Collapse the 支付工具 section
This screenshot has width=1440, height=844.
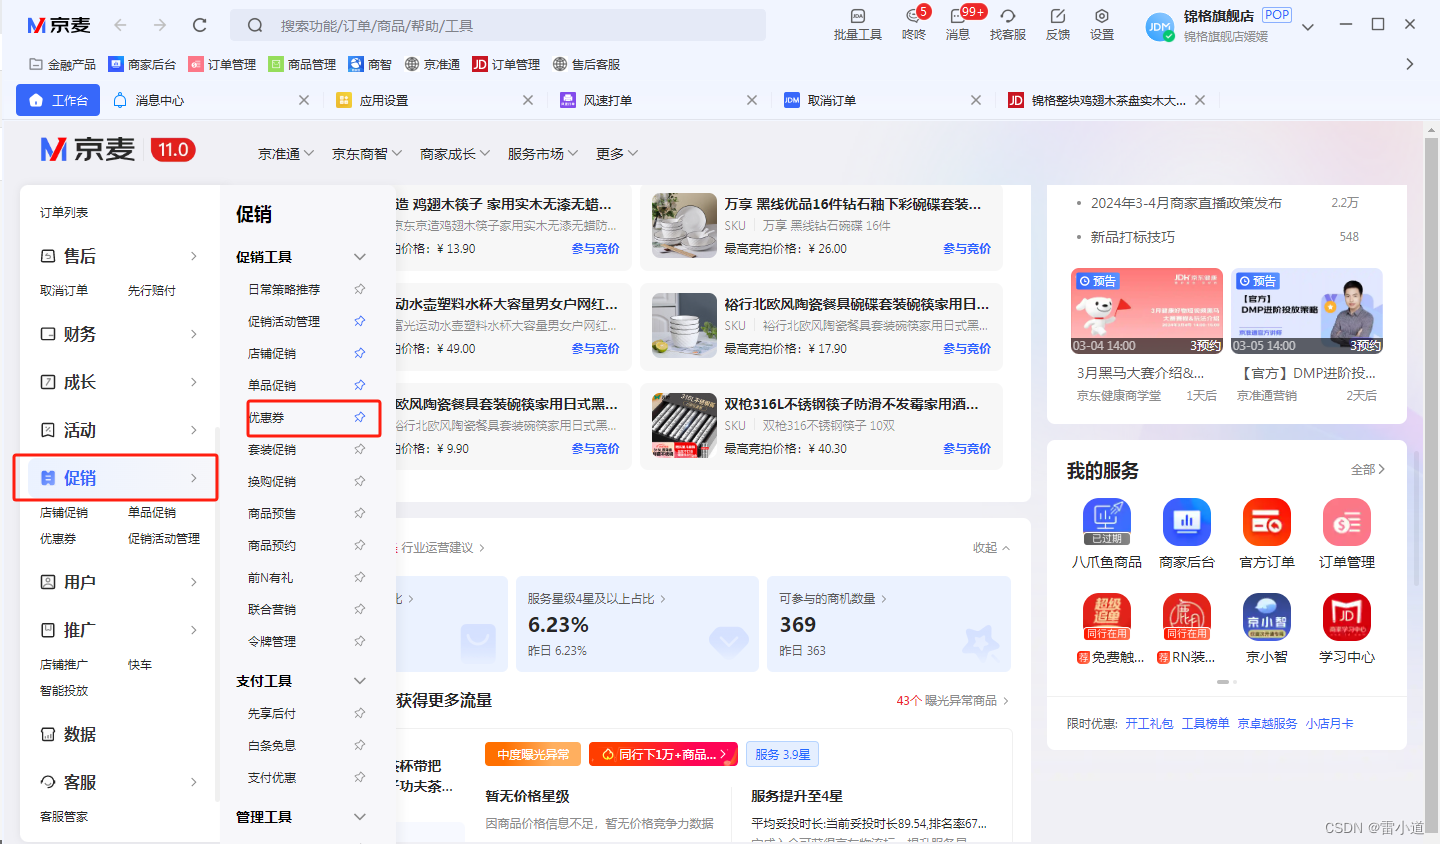coord(360,681)
